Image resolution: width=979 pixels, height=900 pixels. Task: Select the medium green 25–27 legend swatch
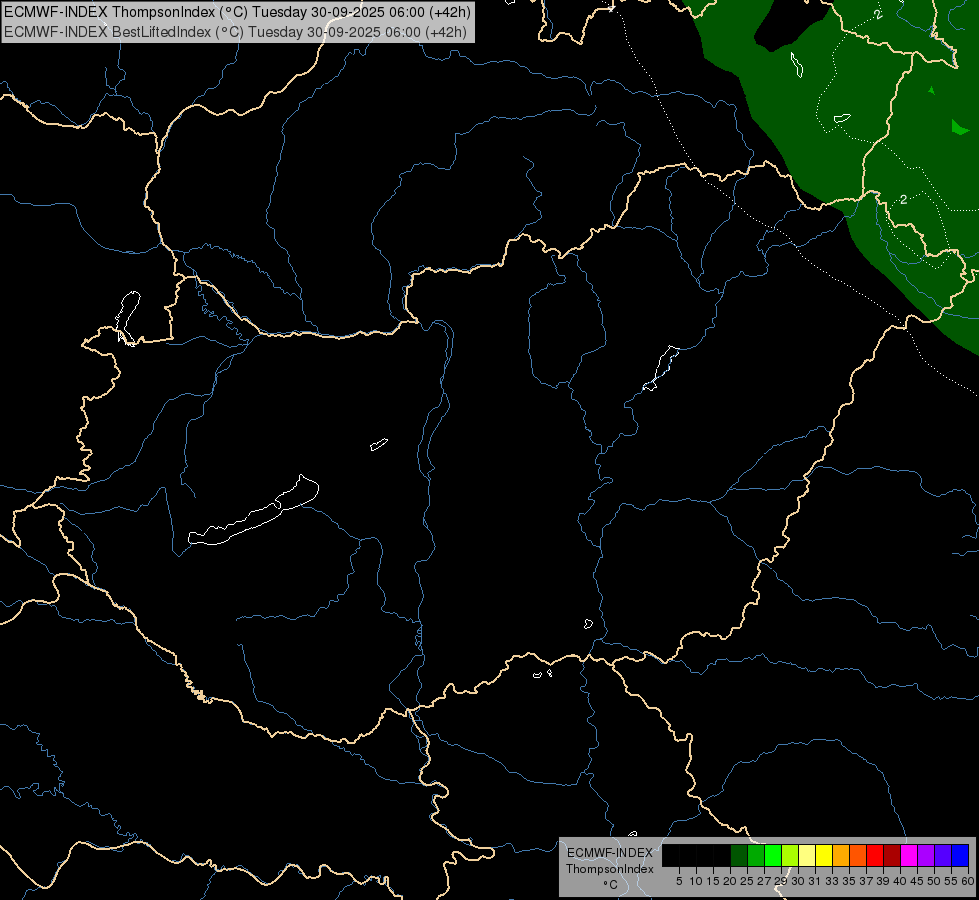756,856
